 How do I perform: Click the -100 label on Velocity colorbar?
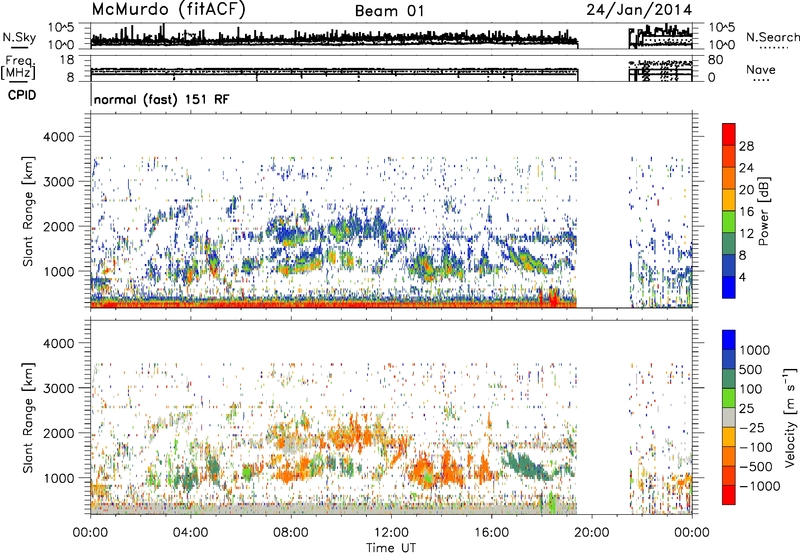click(x=756, y=447)
